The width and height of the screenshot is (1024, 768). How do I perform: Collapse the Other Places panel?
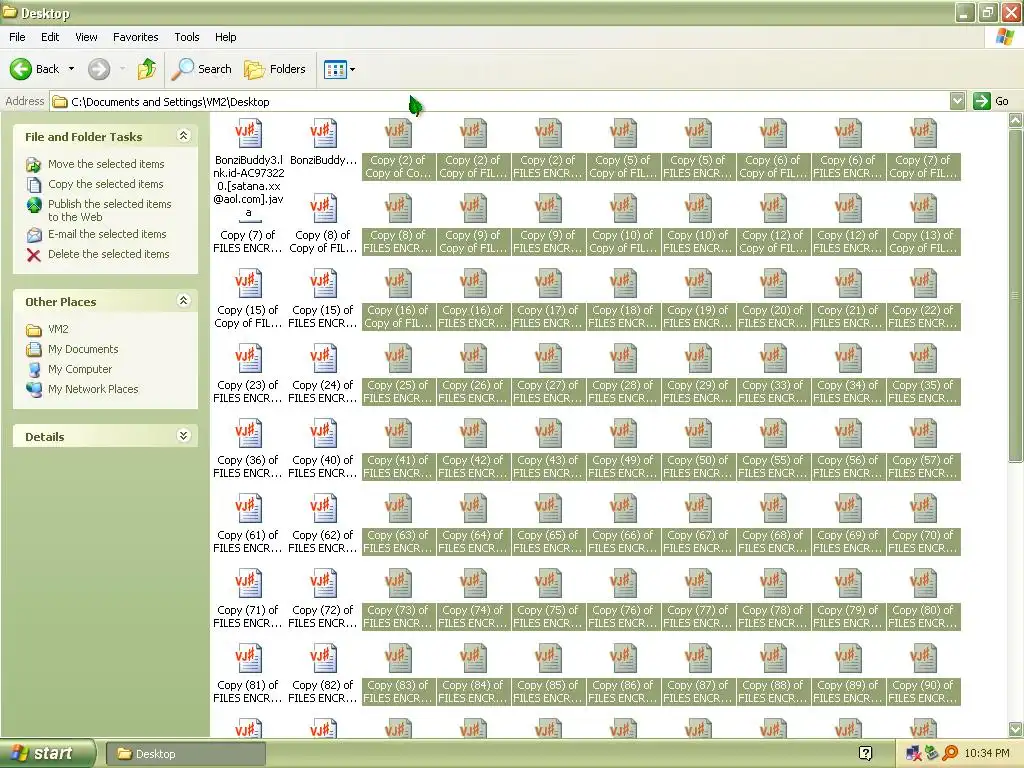(x=184, y=300)
